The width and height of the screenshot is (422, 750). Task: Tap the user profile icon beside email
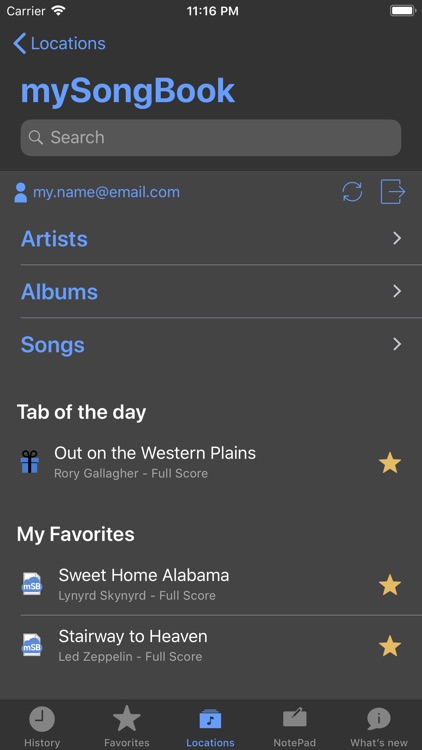tap(21, 193)
